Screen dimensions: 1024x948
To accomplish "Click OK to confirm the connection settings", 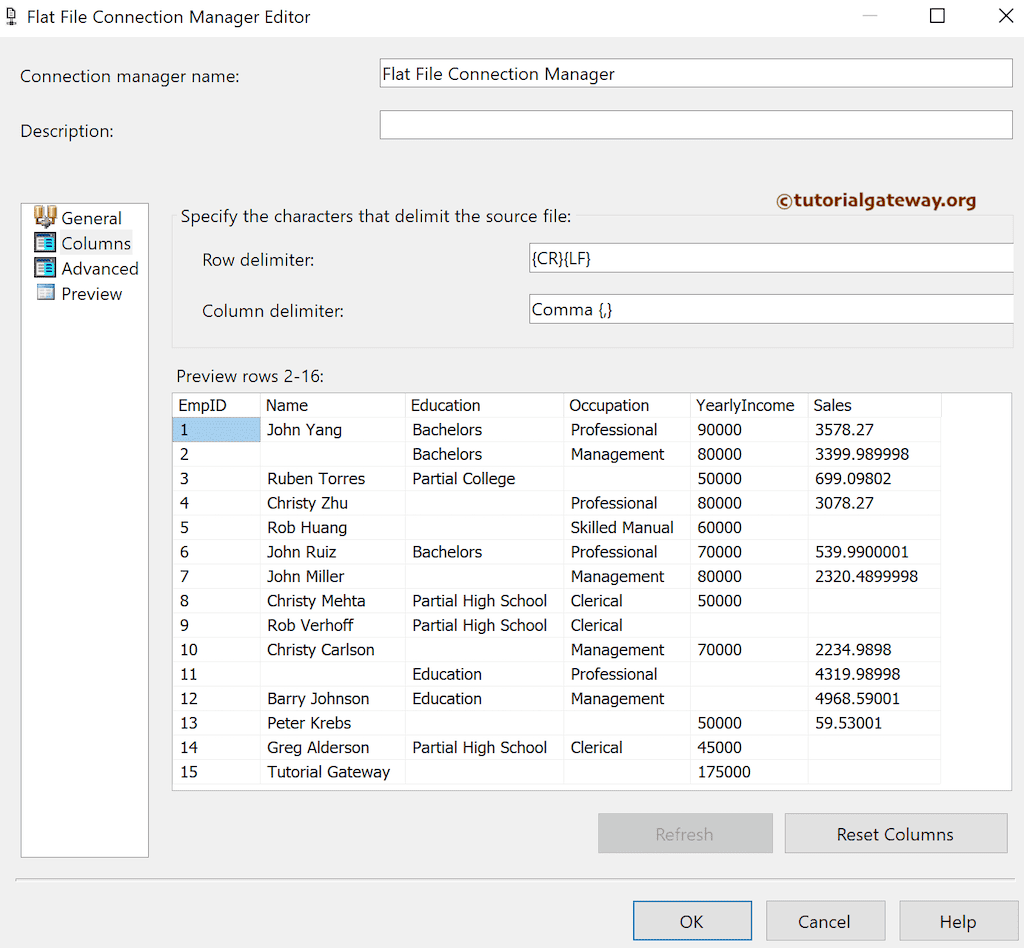I will click(692, 920).
